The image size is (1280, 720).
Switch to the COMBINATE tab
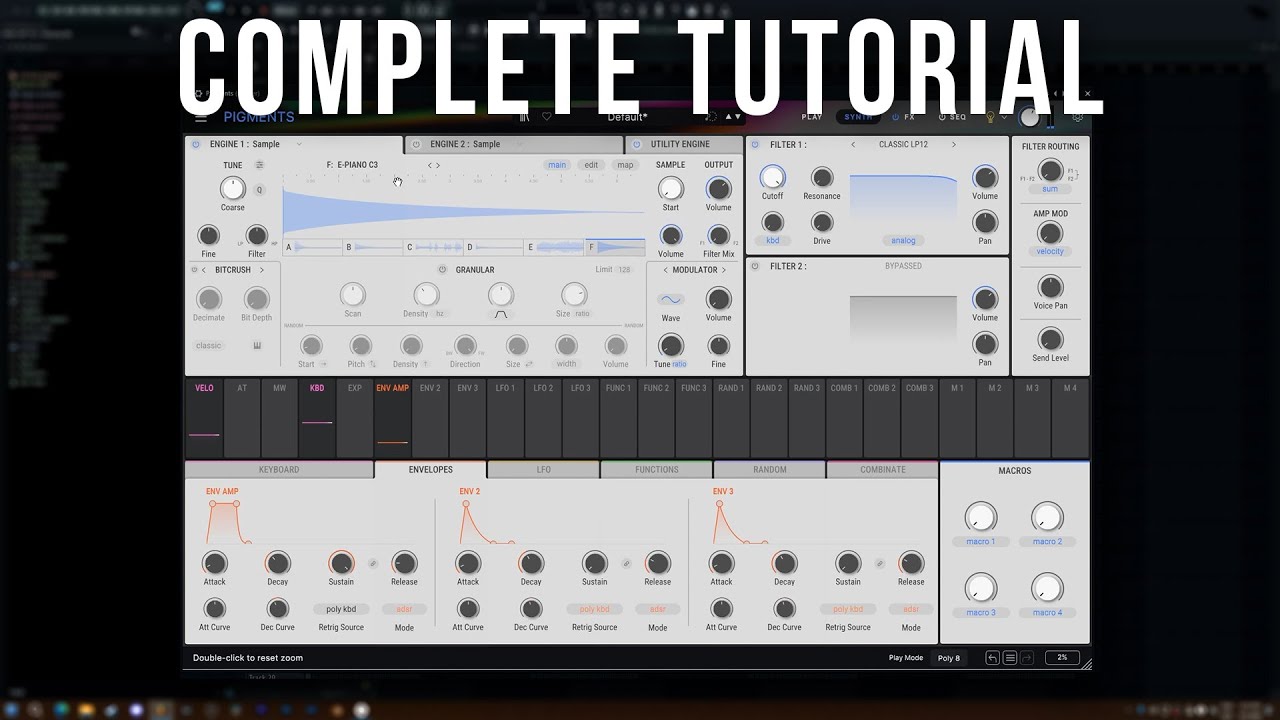[883, 469]
